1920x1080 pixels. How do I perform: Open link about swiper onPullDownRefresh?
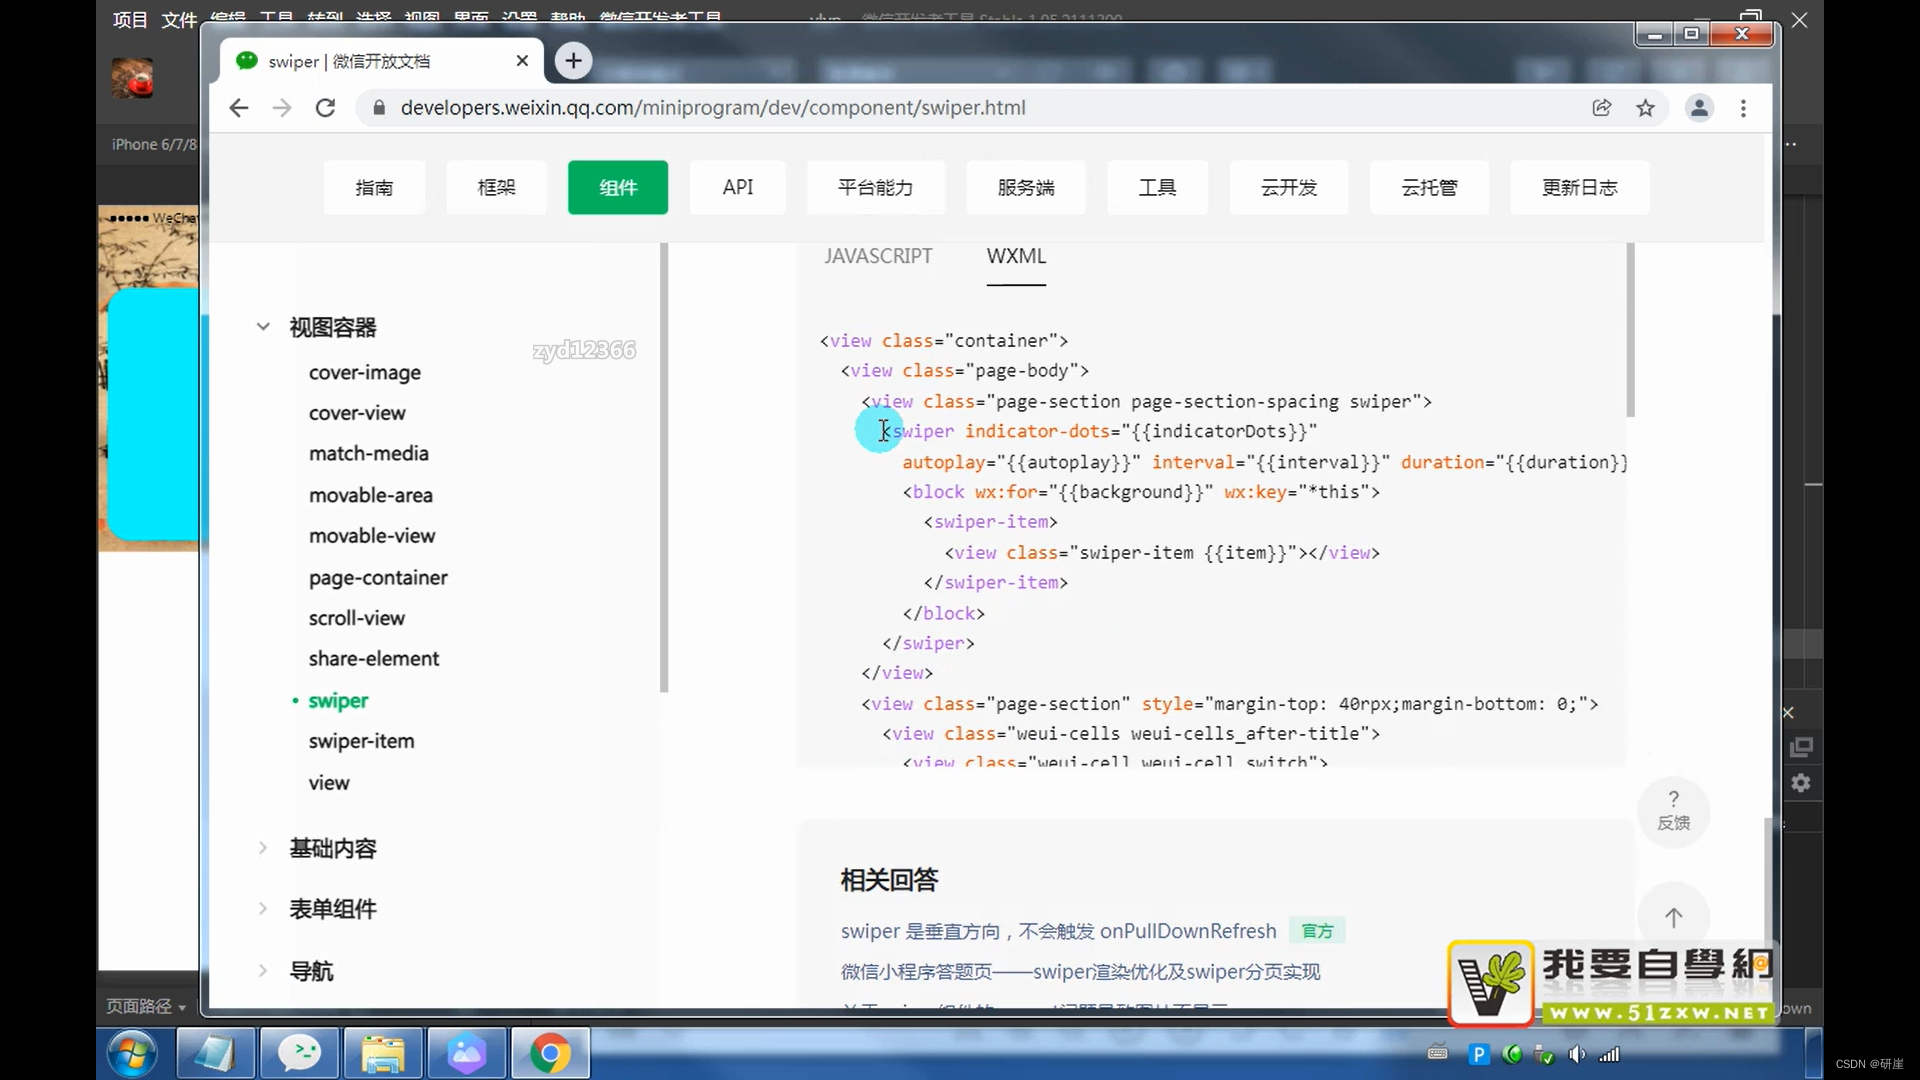(x=1058, y=931)
